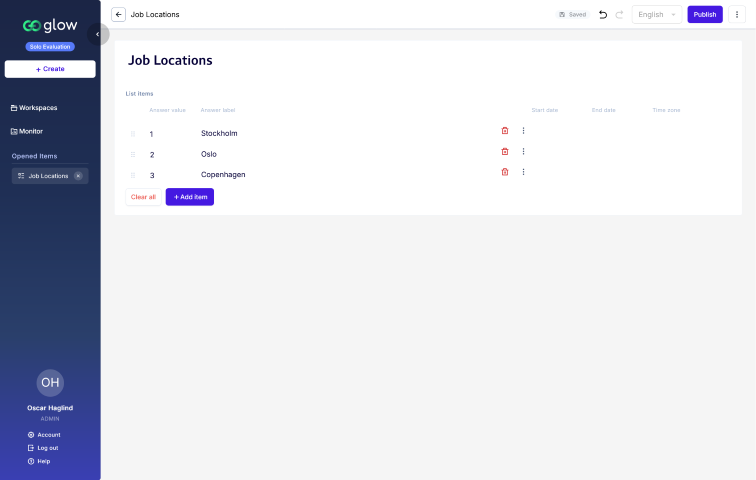Open the top bar more options menu
The height and width of the screenshot is (480, 756).
click(x=737, y=14)
